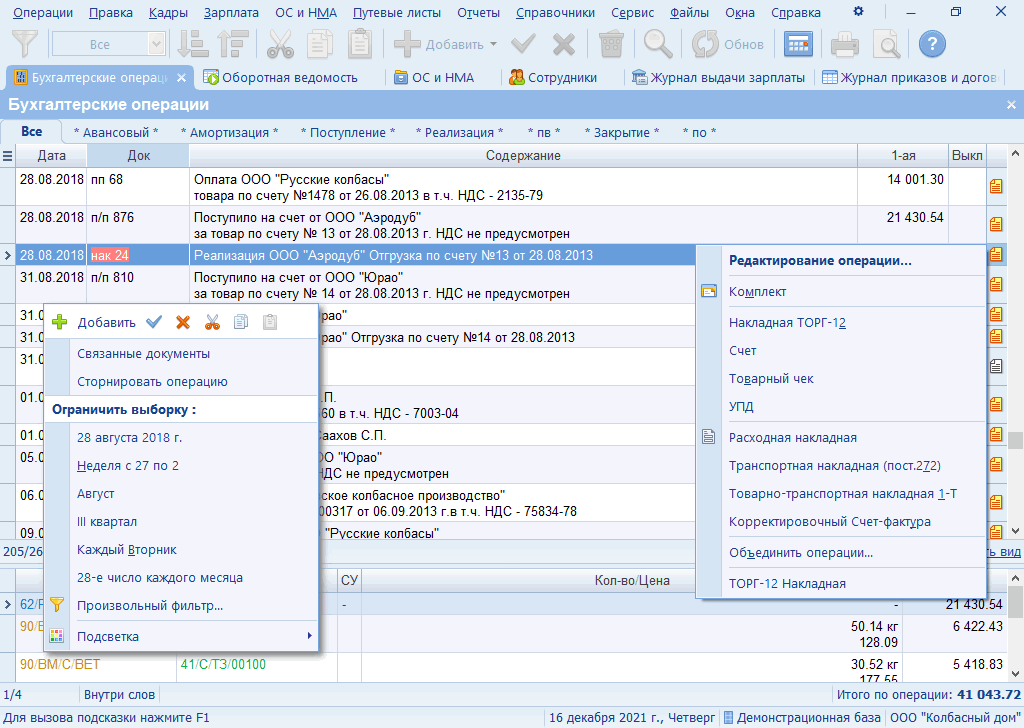Click the scissors cut icon in context menu

[x=212, y=322]
